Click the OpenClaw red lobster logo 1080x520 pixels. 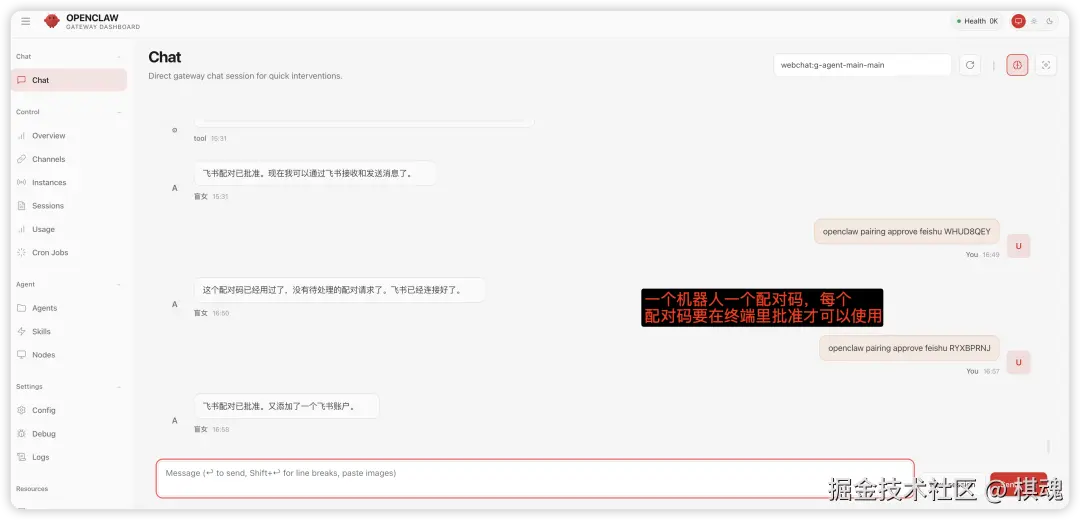(52, 21)
